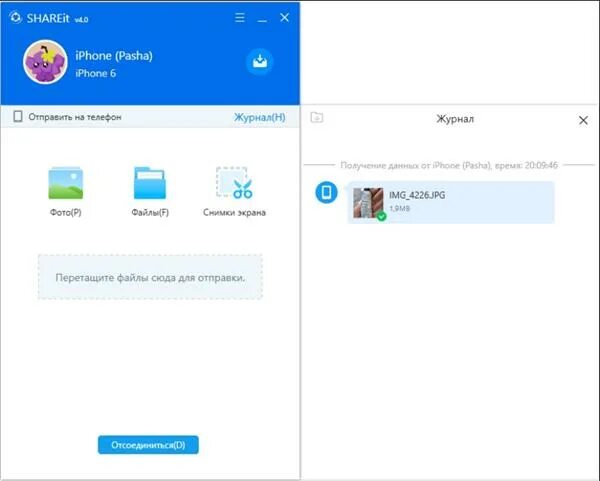The height and width of the screenshot is (481, 600).
Task: Click the SHAREit v4.0 title text
Action: pyautogui.click(x=57, y=18)
